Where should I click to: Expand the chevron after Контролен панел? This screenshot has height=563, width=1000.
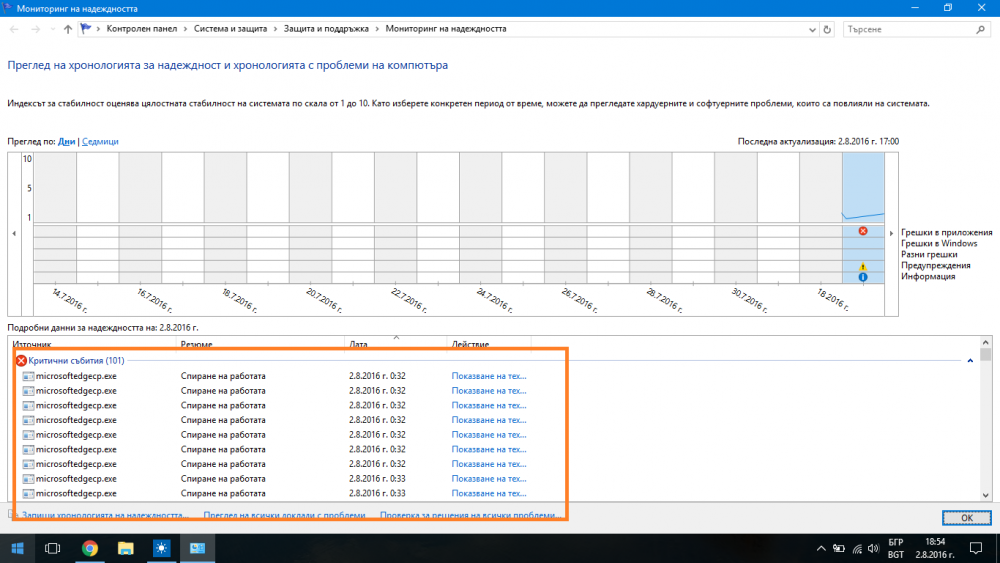[186, 29]
